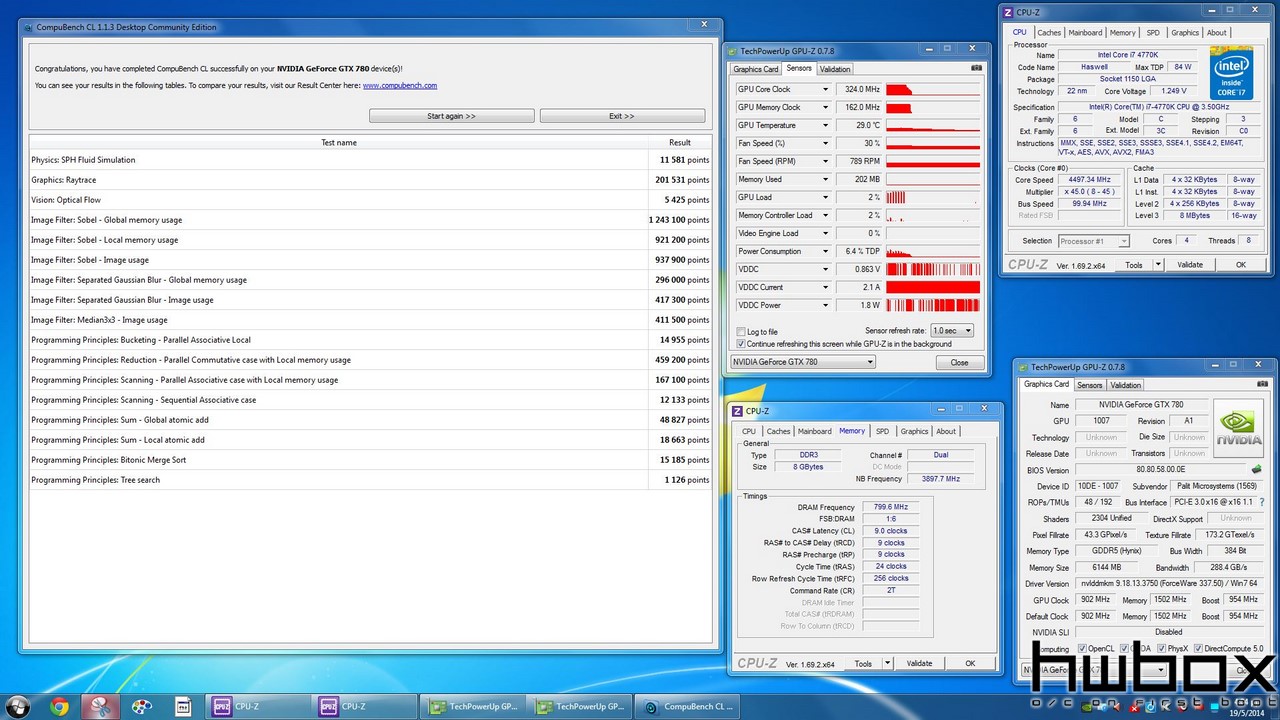1280x720 pixels.
Task: Open the Caches tab in top CPU-Z window
Action: 1049,33
